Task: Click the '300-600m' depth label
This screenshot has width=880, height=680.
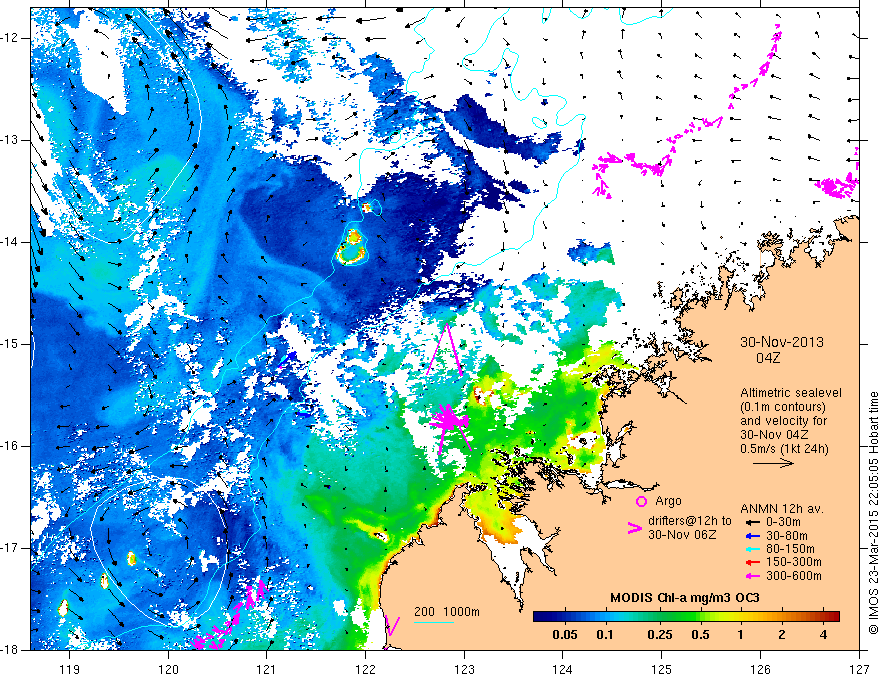Action: 794,576
